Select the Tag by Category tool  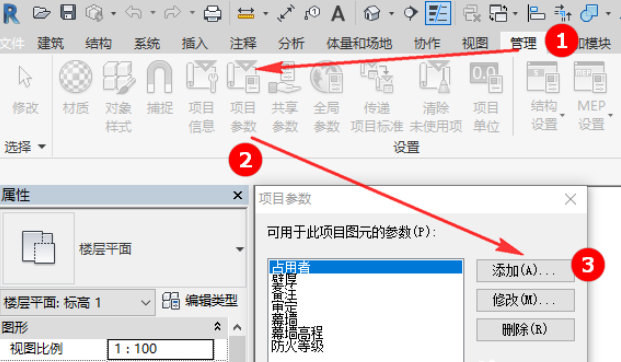(x=312, y=13)
